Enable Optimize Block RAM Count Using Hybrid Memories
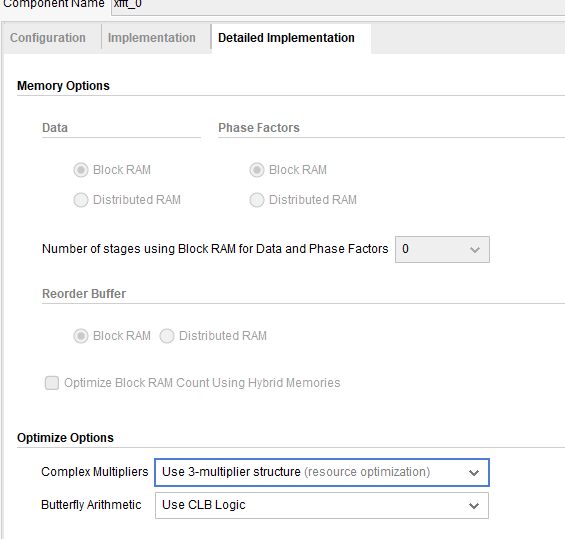Viewport: 565px width, 539px height. pyautogui.click(x=52, y=383)
